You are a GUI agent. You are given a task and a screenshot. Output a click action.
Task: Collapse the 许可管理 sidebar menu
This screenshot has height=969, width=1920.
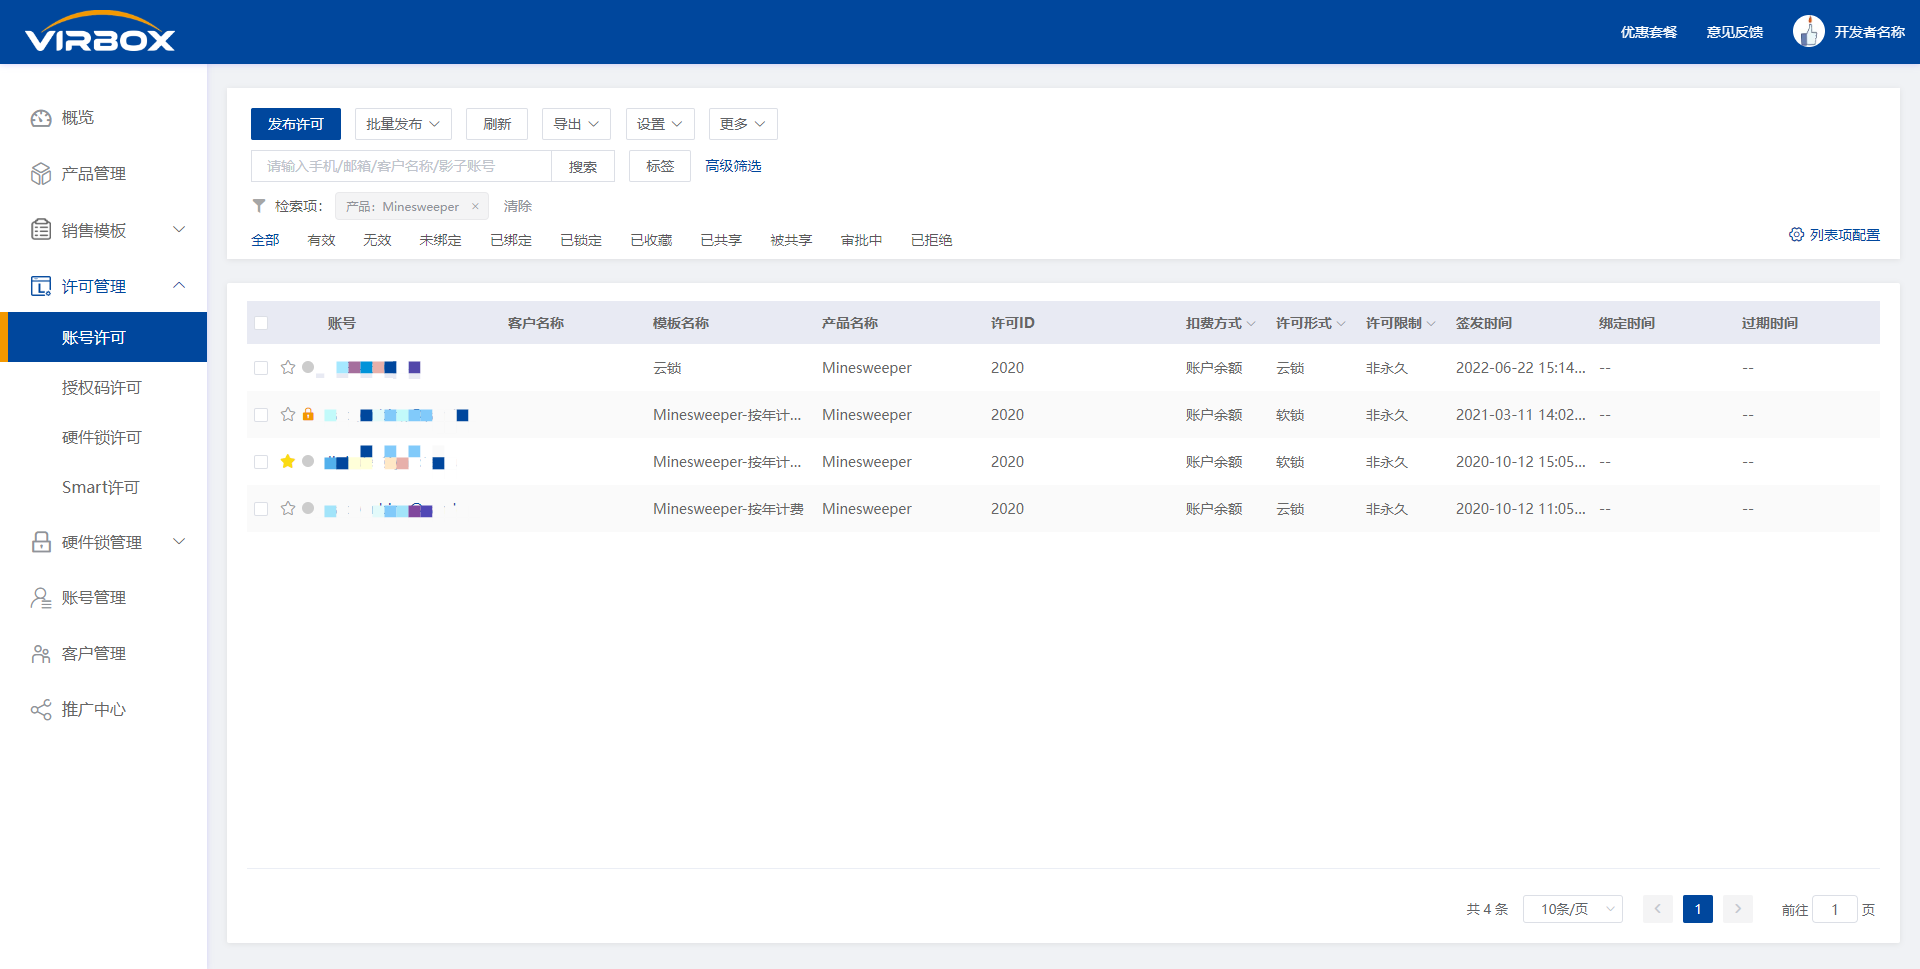(x=179, y=285)
